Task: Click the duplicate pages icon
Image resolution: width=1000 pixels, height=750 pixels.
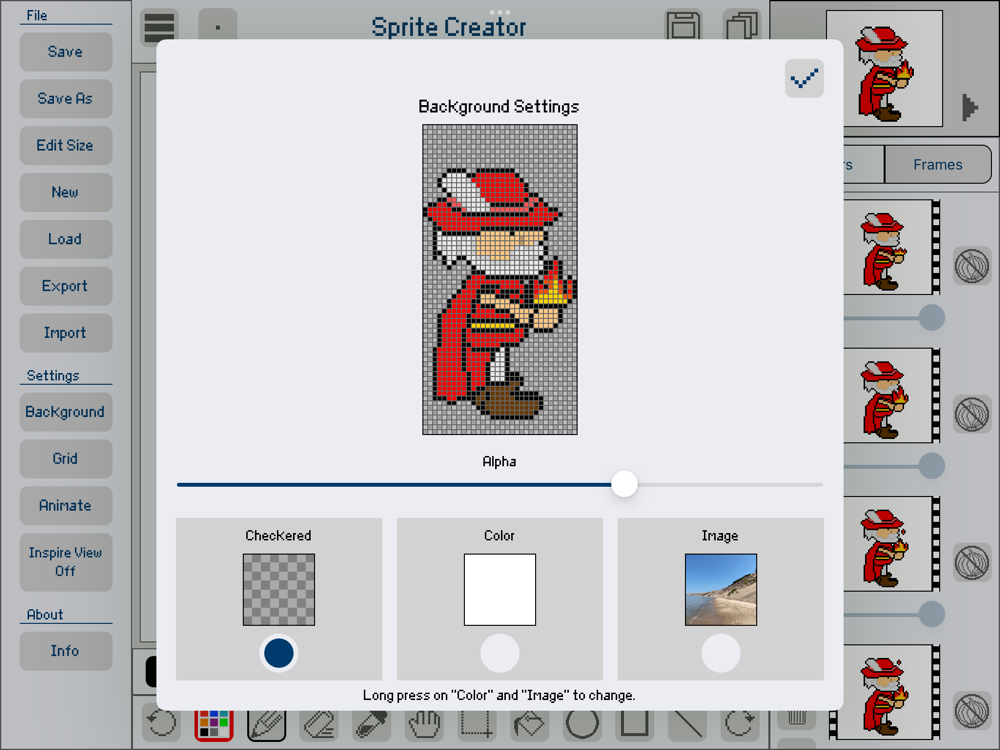Action: click(742, 27)
